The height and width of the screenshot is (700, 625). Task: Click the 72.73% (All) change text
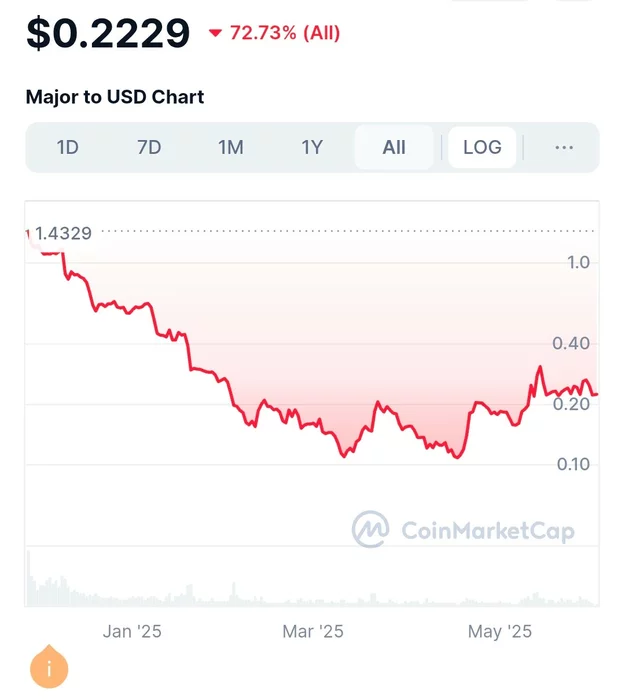pos(285,33)
